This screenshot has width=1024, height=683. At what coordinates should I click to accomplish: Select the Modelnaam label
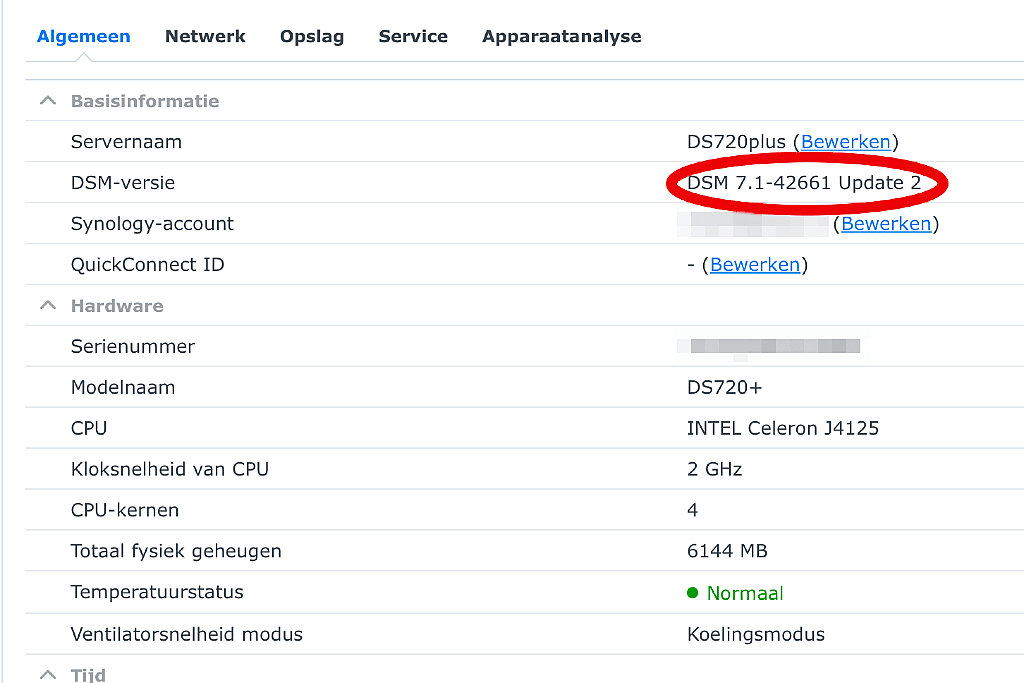[123, 388]
